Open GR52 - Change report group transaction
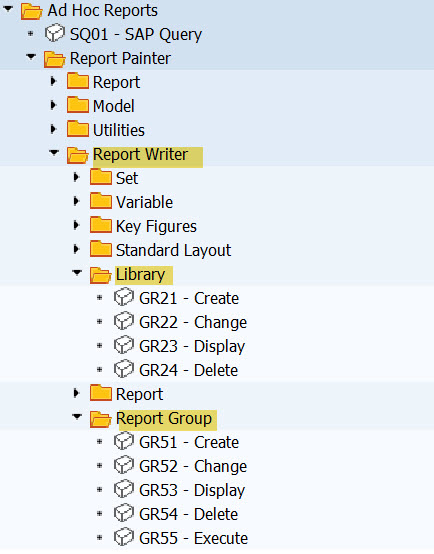The height and width of the screenshot is (554, 434). point(193,467)
